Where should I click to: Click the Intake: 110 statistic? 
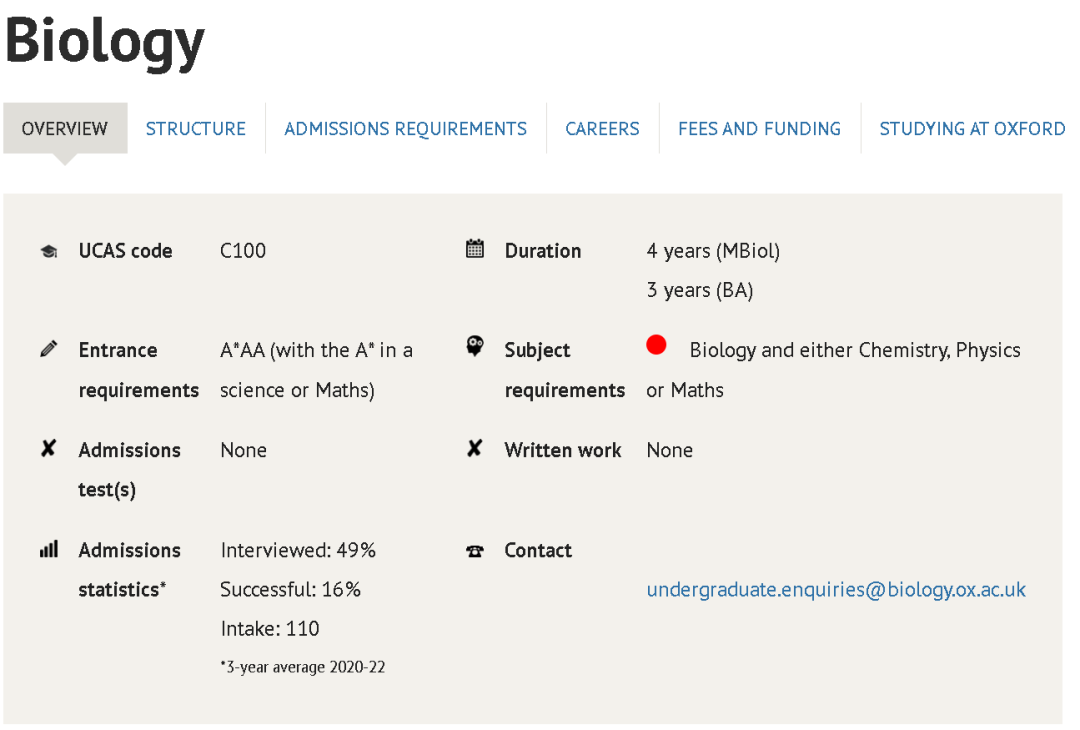[x=270, y=629]
